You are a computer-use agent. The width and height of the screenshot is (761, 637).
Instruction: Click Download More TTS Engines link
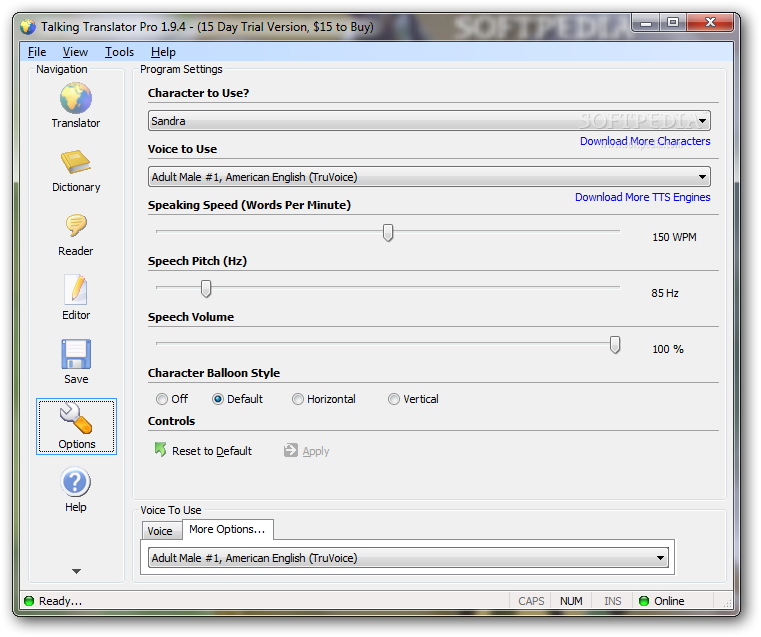pyautogui.click(x=643, y=197)
